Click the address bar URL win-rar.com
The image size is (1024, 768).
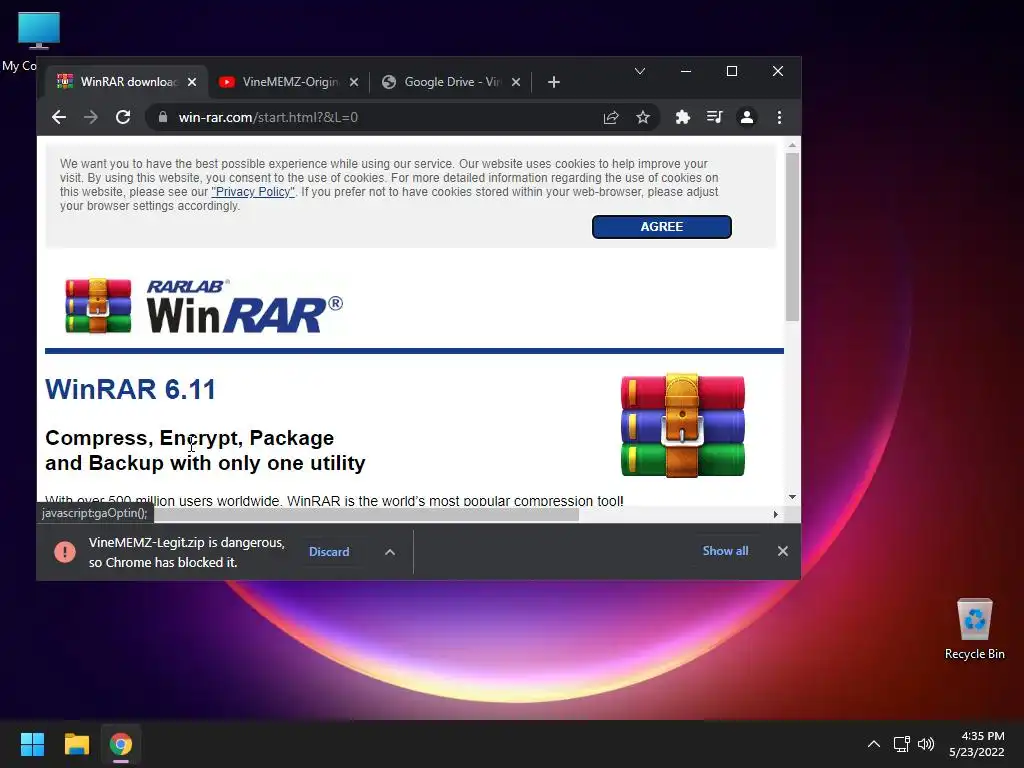point(268,118)
